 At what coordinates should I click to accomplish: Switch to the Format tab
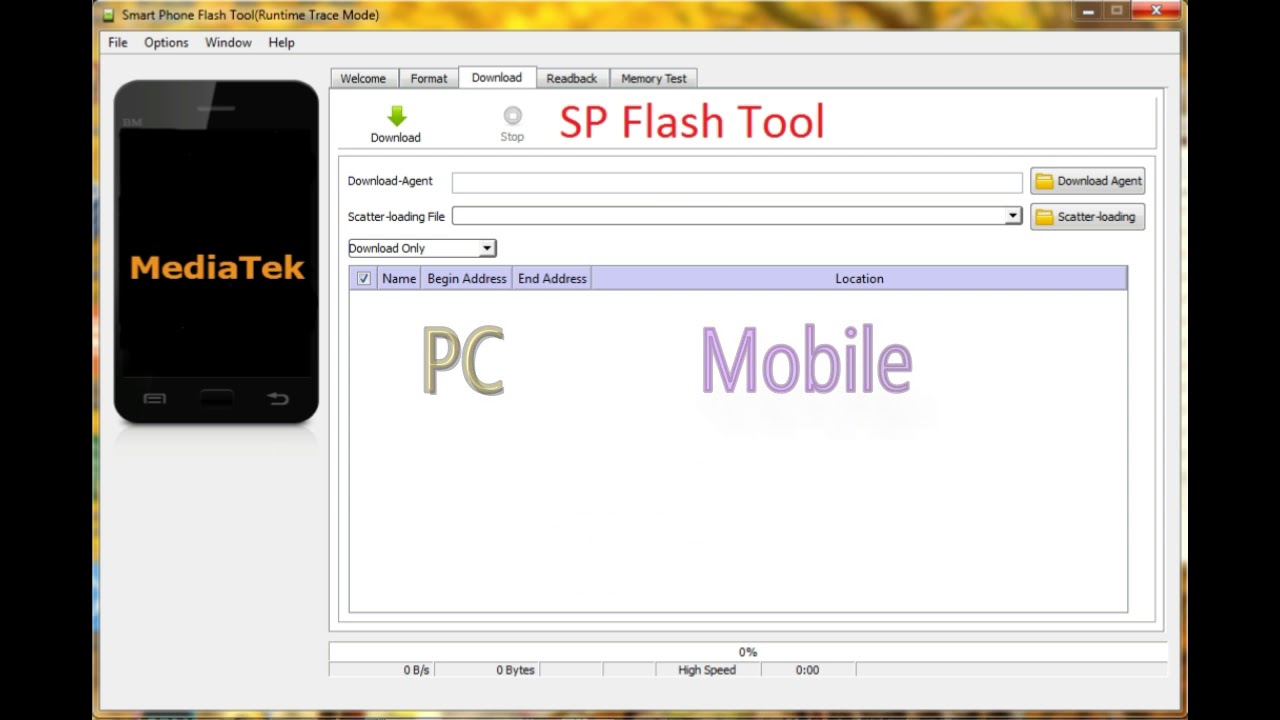[429, 78]
